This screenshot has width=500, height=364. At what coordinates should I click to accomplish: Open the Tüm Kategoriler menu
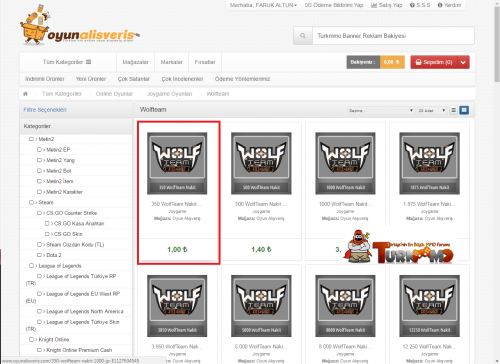coord(67,62)
